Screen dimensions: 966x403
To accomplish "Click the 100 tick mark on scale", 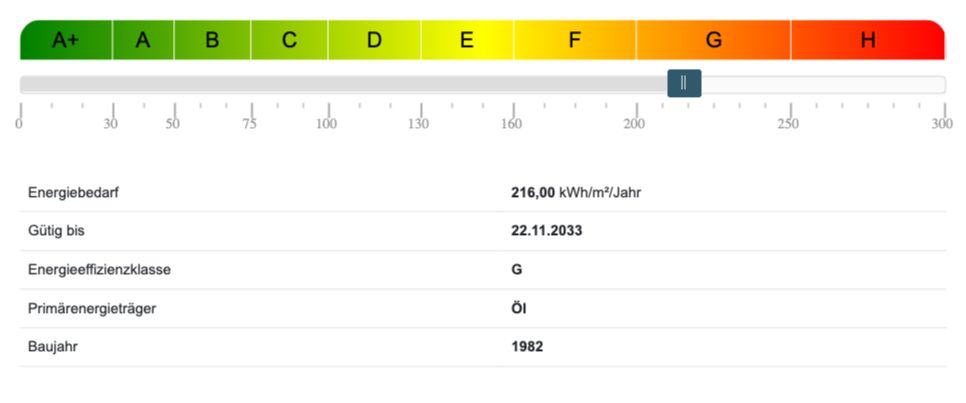I will [328, 110].
